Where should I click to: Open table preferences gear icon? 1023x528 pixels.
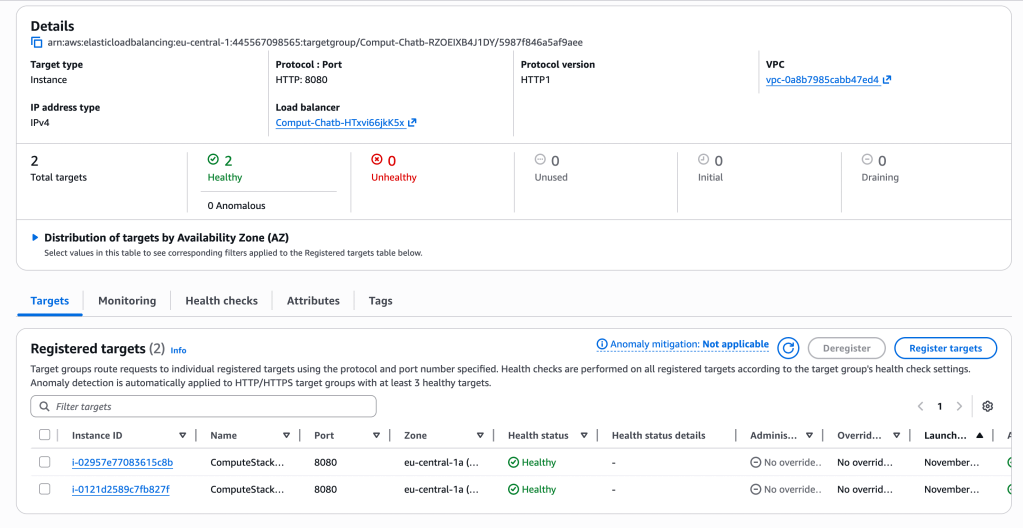click(987, 407)
